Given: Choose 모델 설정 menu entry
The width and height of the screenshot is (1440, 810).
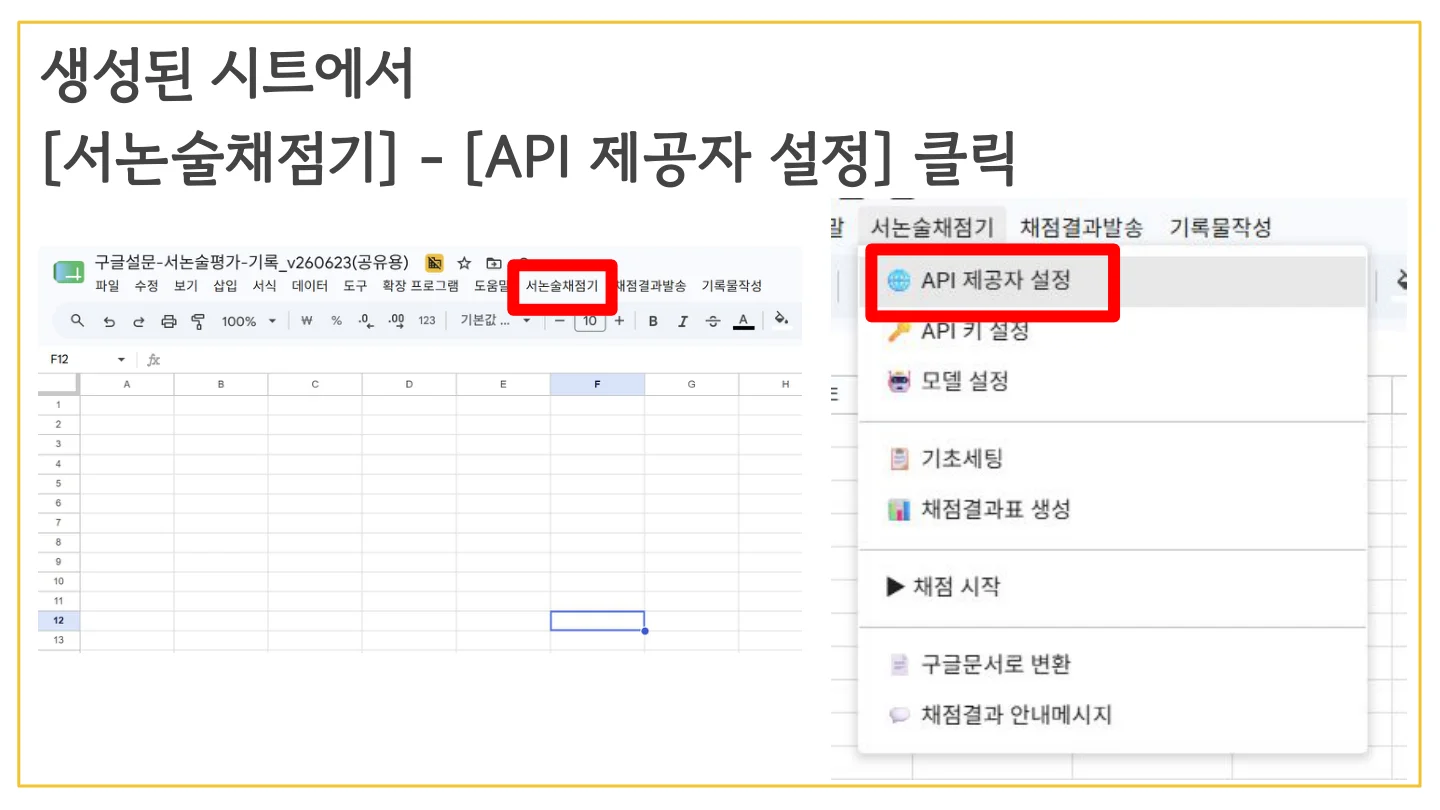Looking at the screenshot, I should click(1113, 381).
